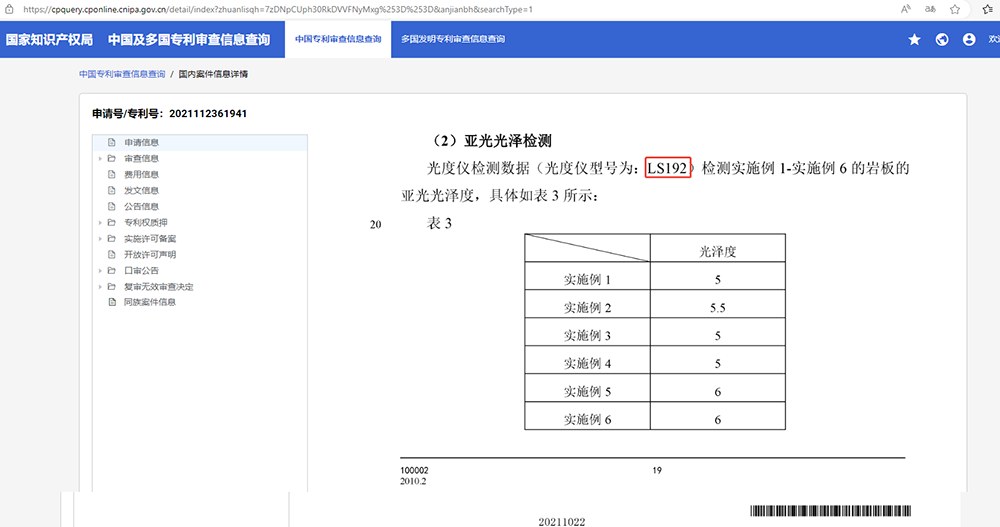The width and height of the screenshot is (1000, 527).
Task: Click the date 20211022 at page bottom
Action: click(561, 521)
